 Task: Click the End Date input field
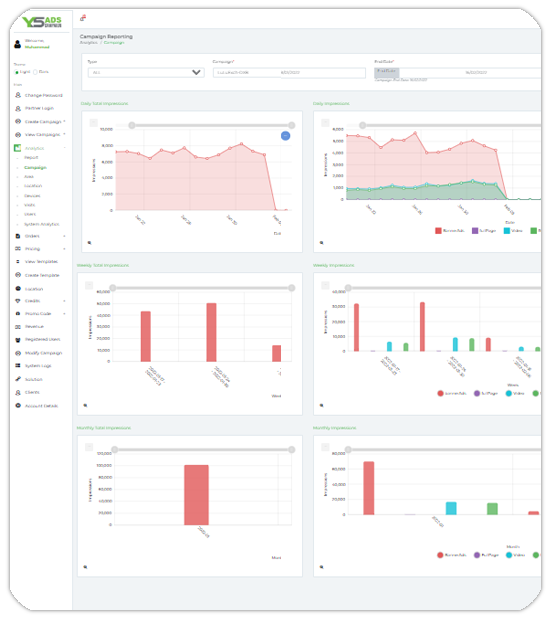tap(458, 73)
